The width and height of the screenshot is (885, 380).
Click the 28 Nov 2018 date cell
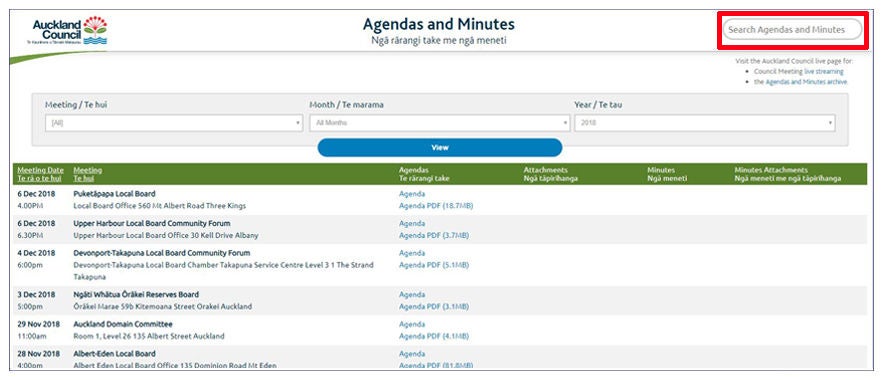tap(38, 354)
